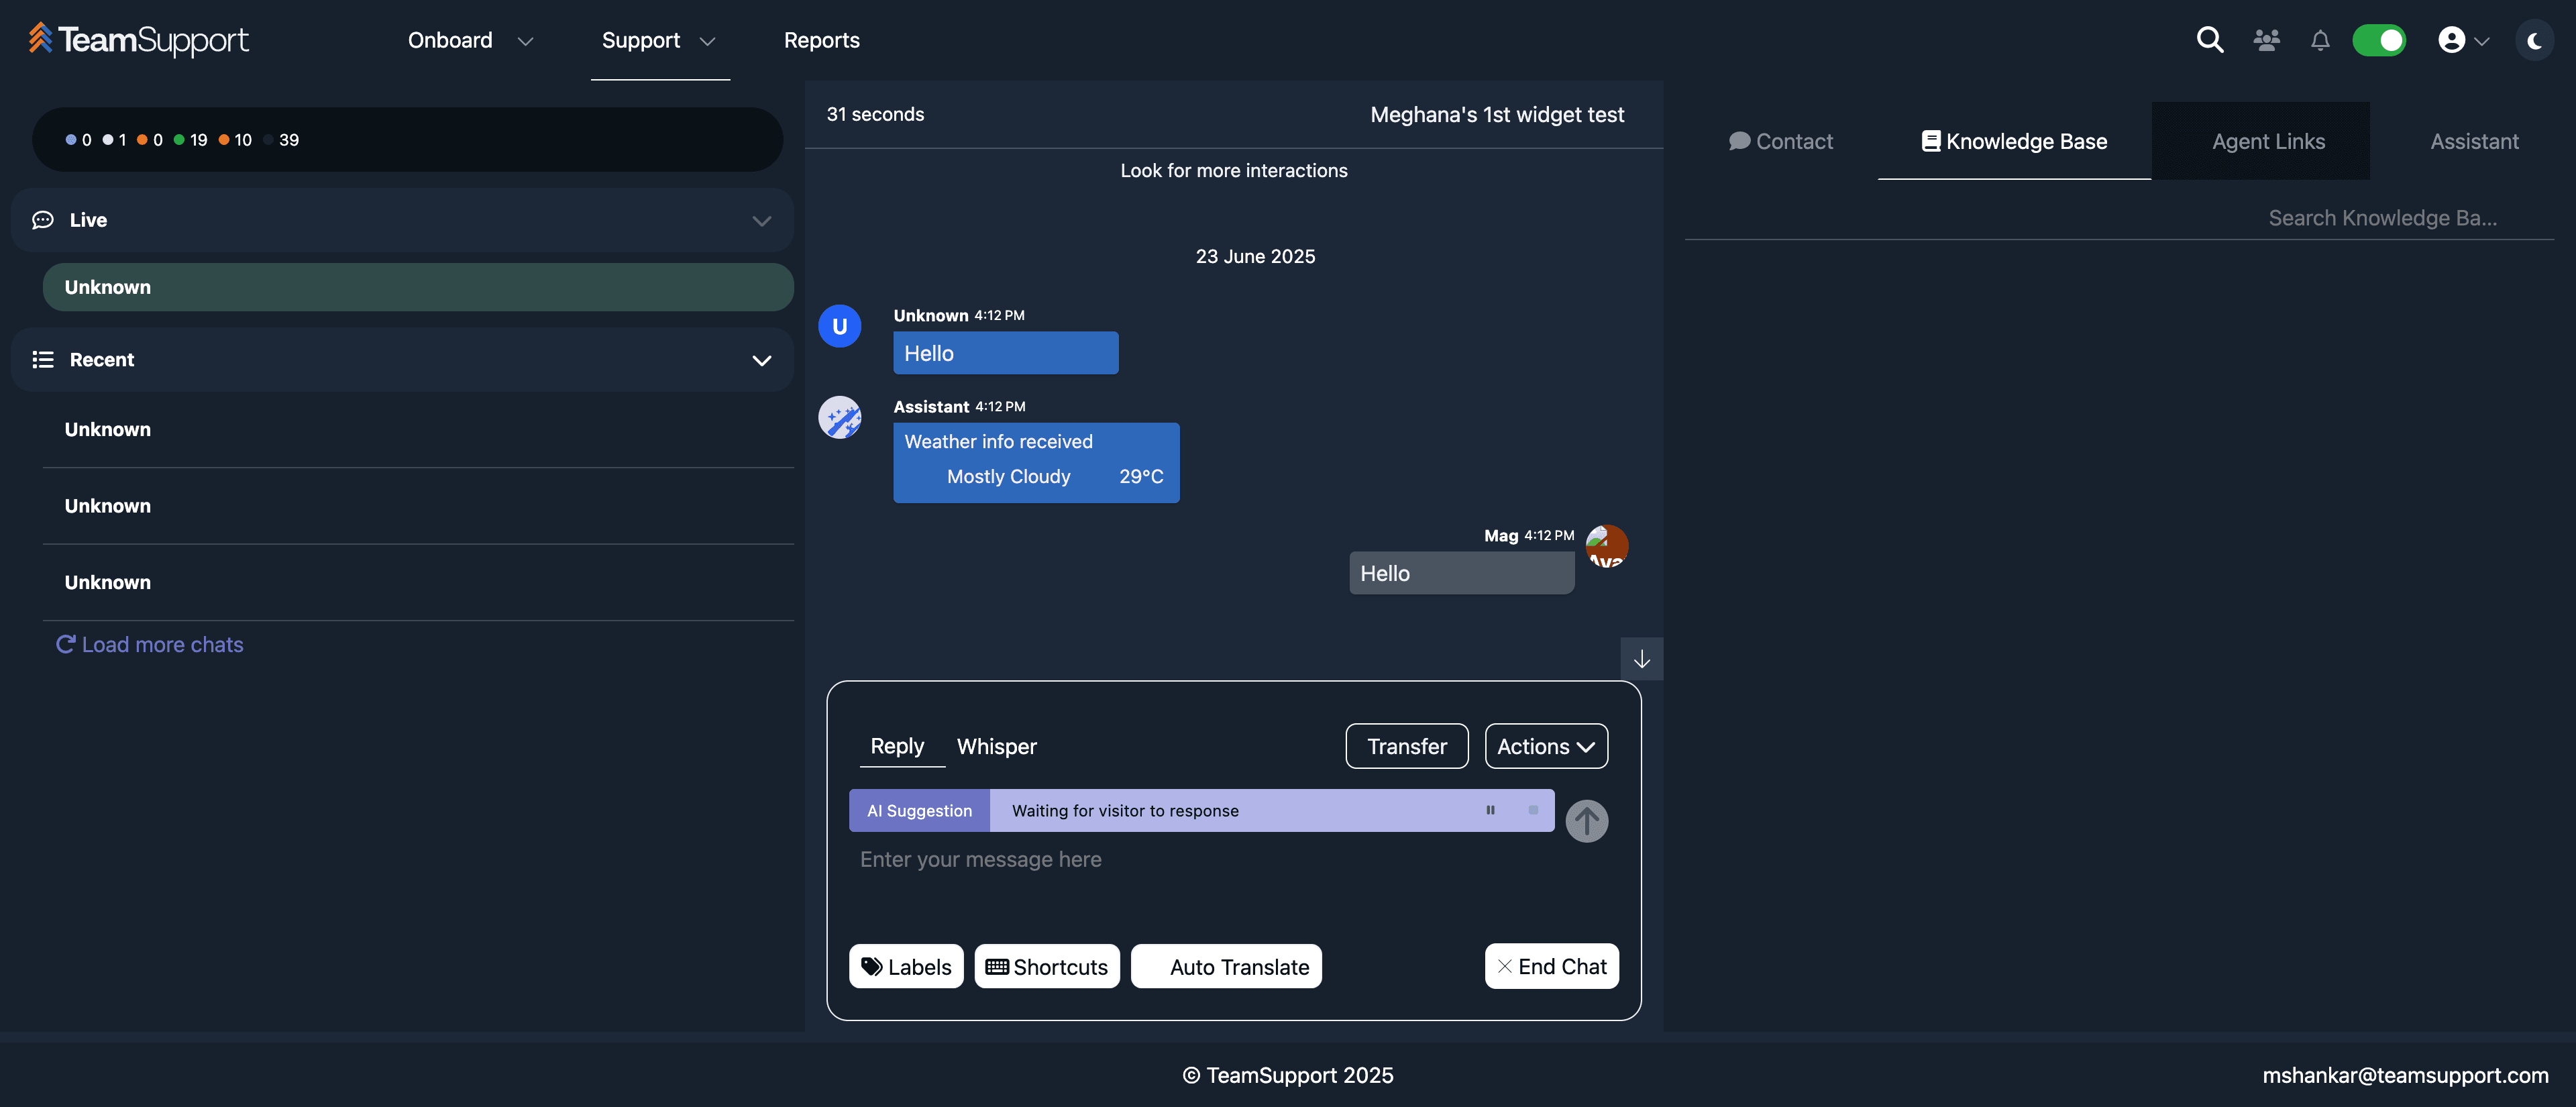The height and width of the screenshot is (1107, 2576).
Task: Switch to the Contact tab
Action: (1780, 142)
